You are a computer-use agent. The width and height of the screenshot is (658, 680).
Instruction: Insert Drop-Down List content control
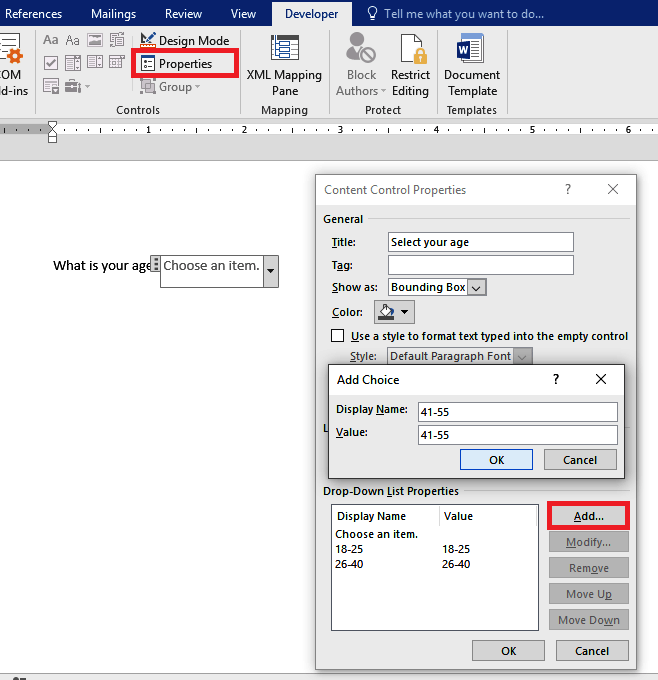95,63
